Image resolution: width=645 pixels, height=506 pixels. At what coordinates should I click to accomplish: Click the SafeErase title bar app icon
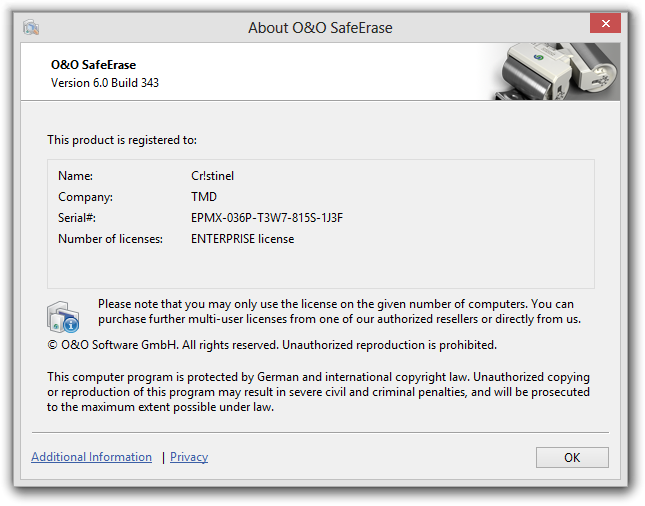pos(31,28)
